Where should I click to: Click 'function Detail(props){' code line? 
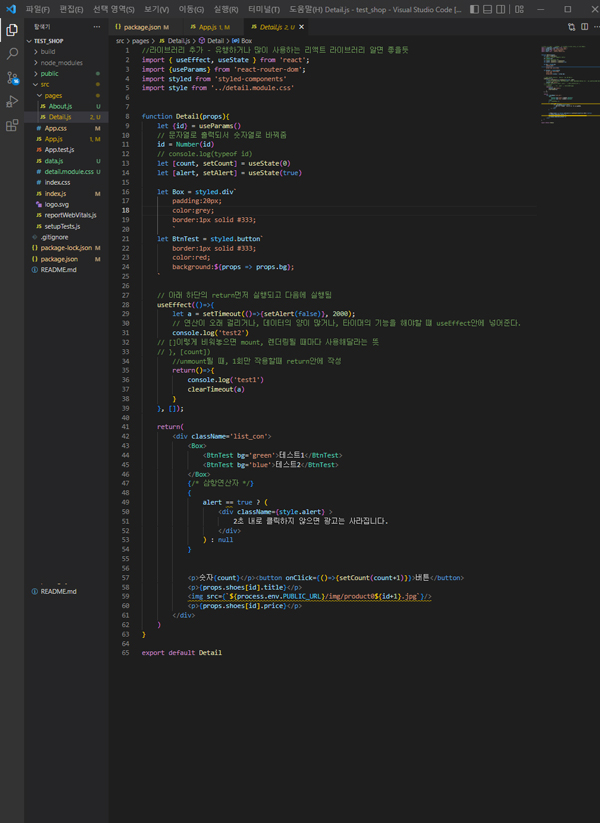tap(185, 116)
